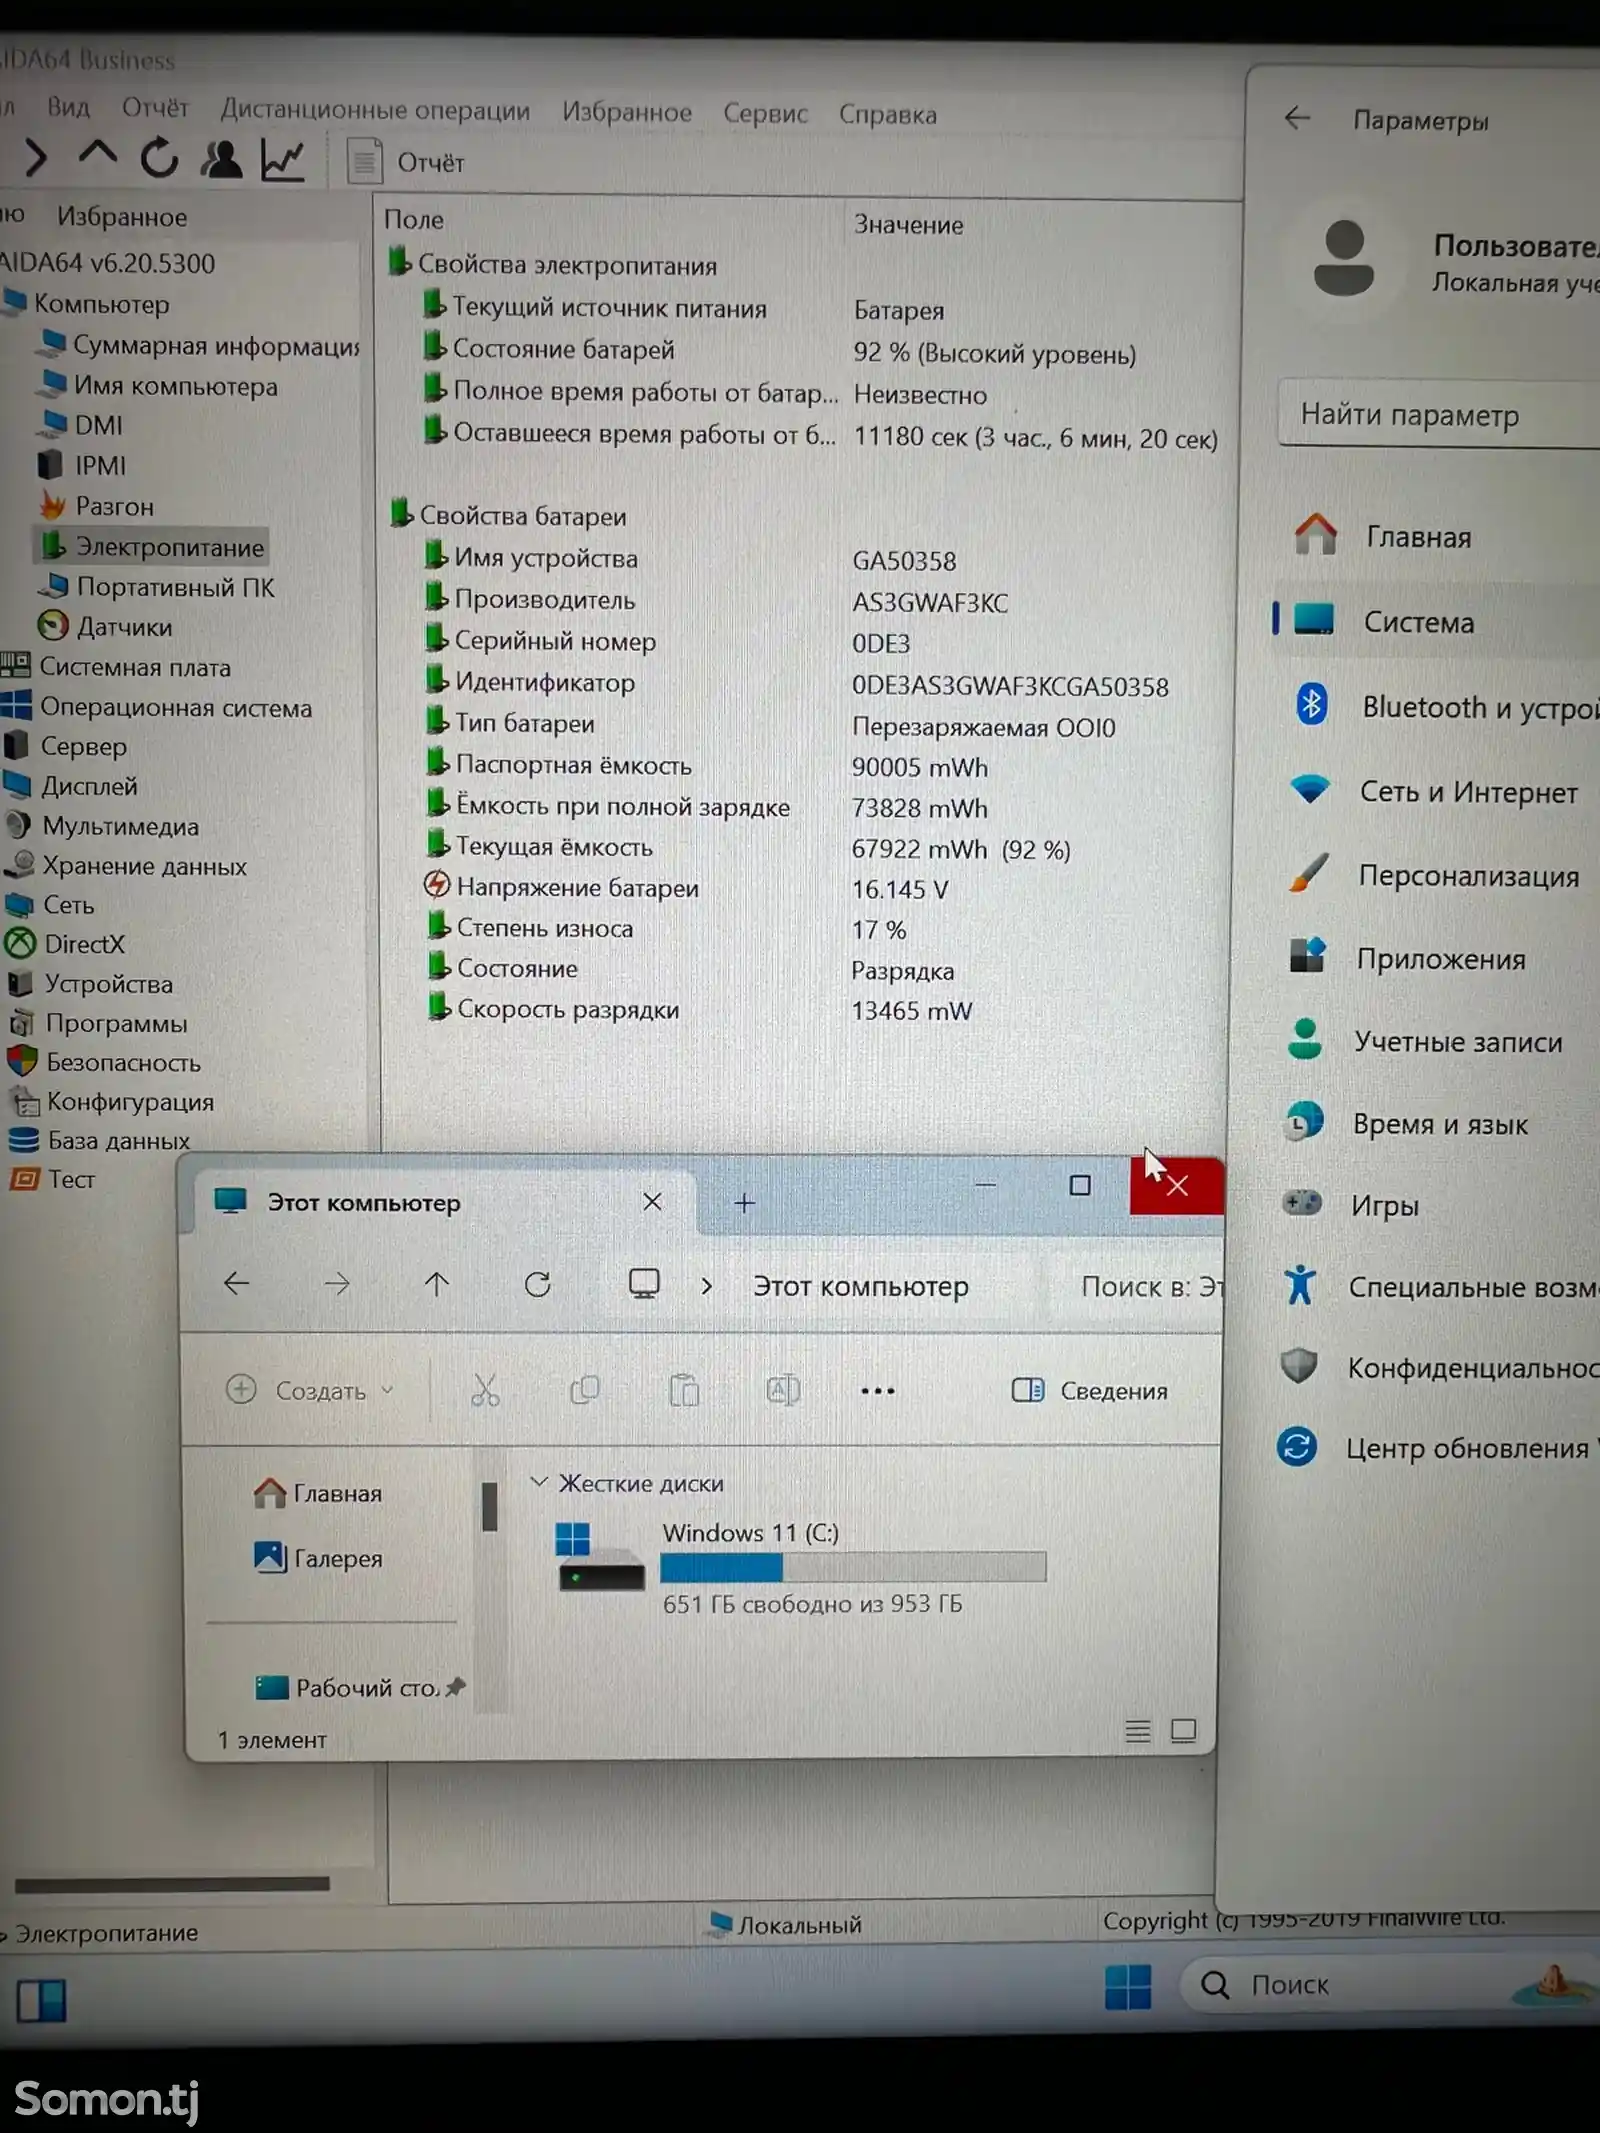Open Галерея in Explorer sidebar

[x=318, y=1558]
